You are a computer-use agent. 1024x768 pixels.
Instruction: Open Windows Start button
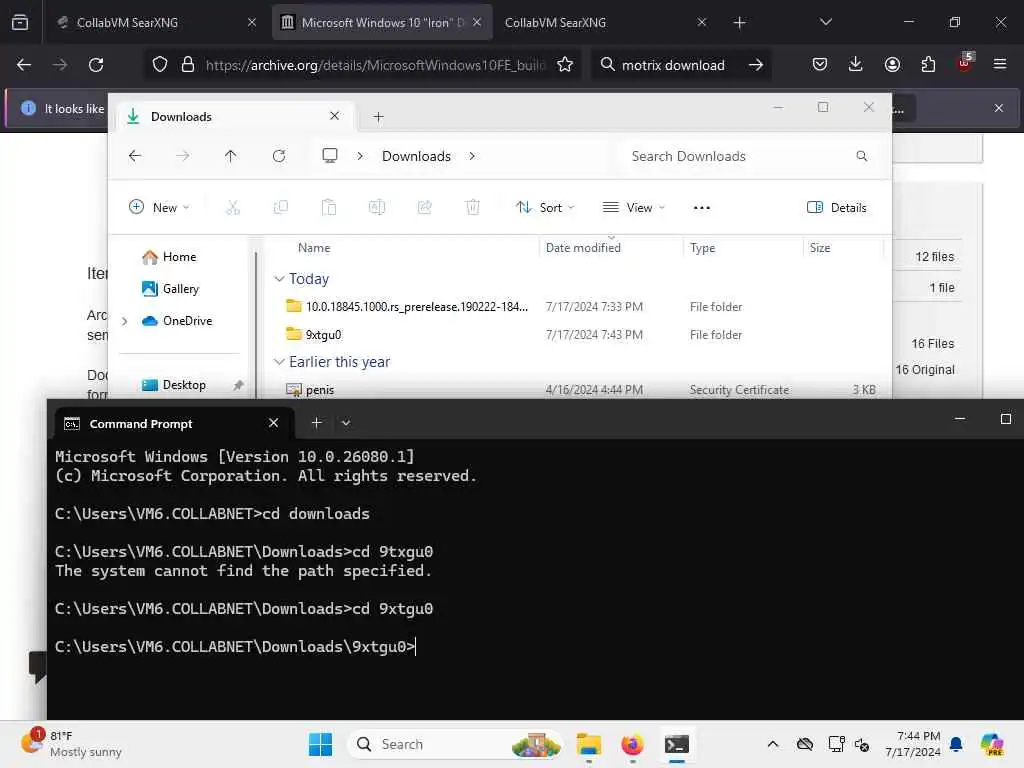pyautogui.click(x=320, y=744)
